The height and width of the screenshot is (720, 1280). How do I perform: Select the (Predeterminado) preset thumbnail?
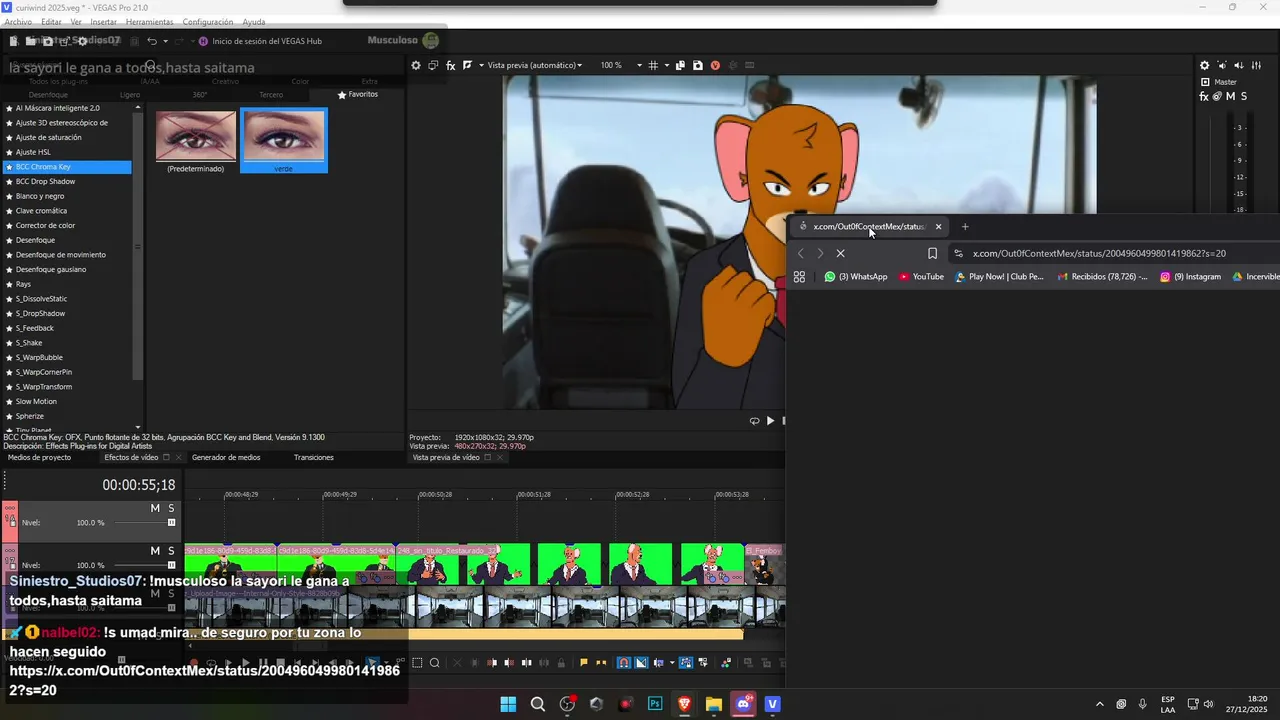196,136
